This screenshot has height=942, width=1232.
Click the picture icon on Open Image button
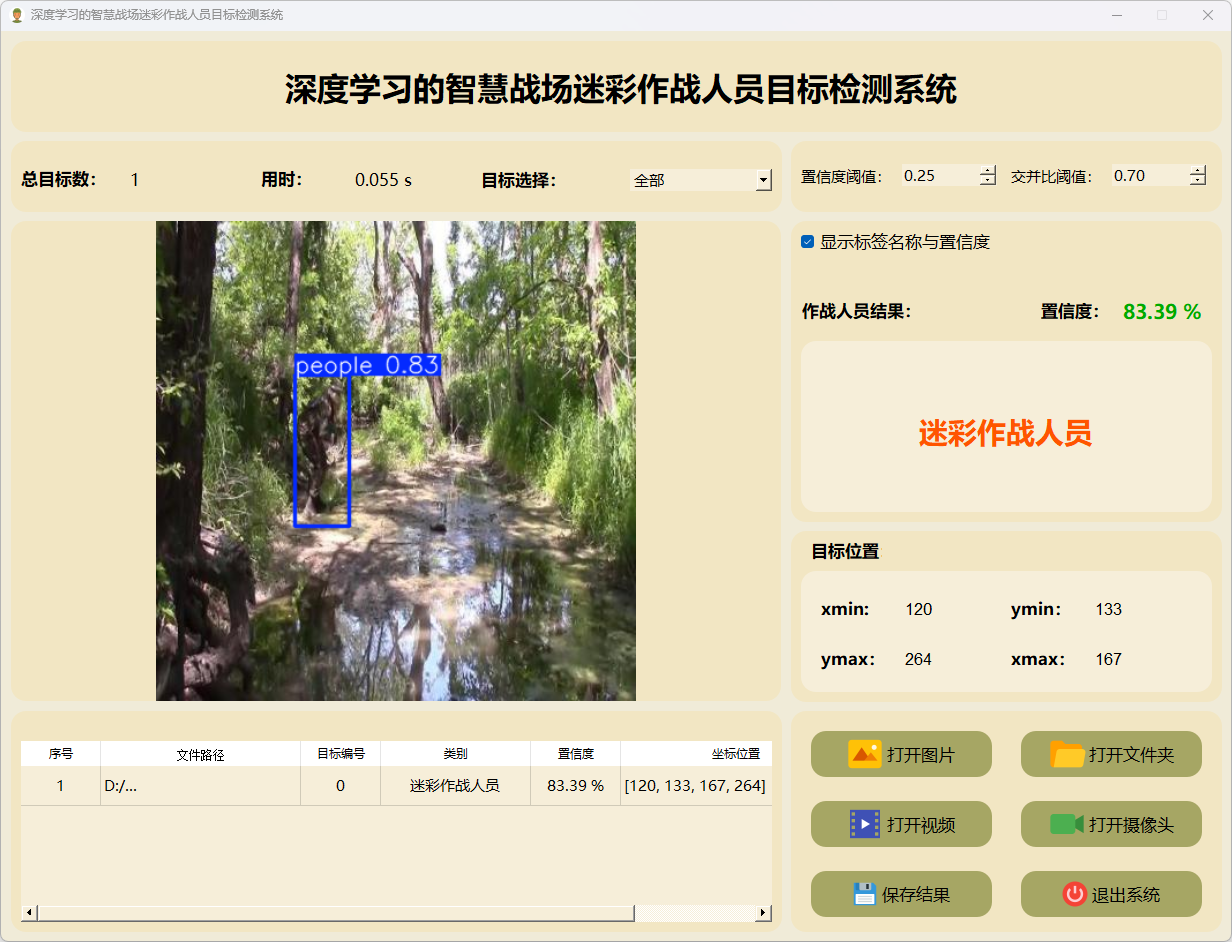[864, 754]
